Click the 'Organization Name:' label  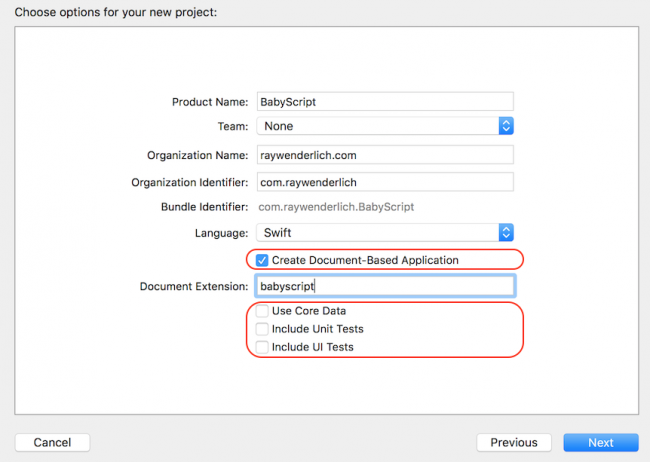(x=196, y=155)
